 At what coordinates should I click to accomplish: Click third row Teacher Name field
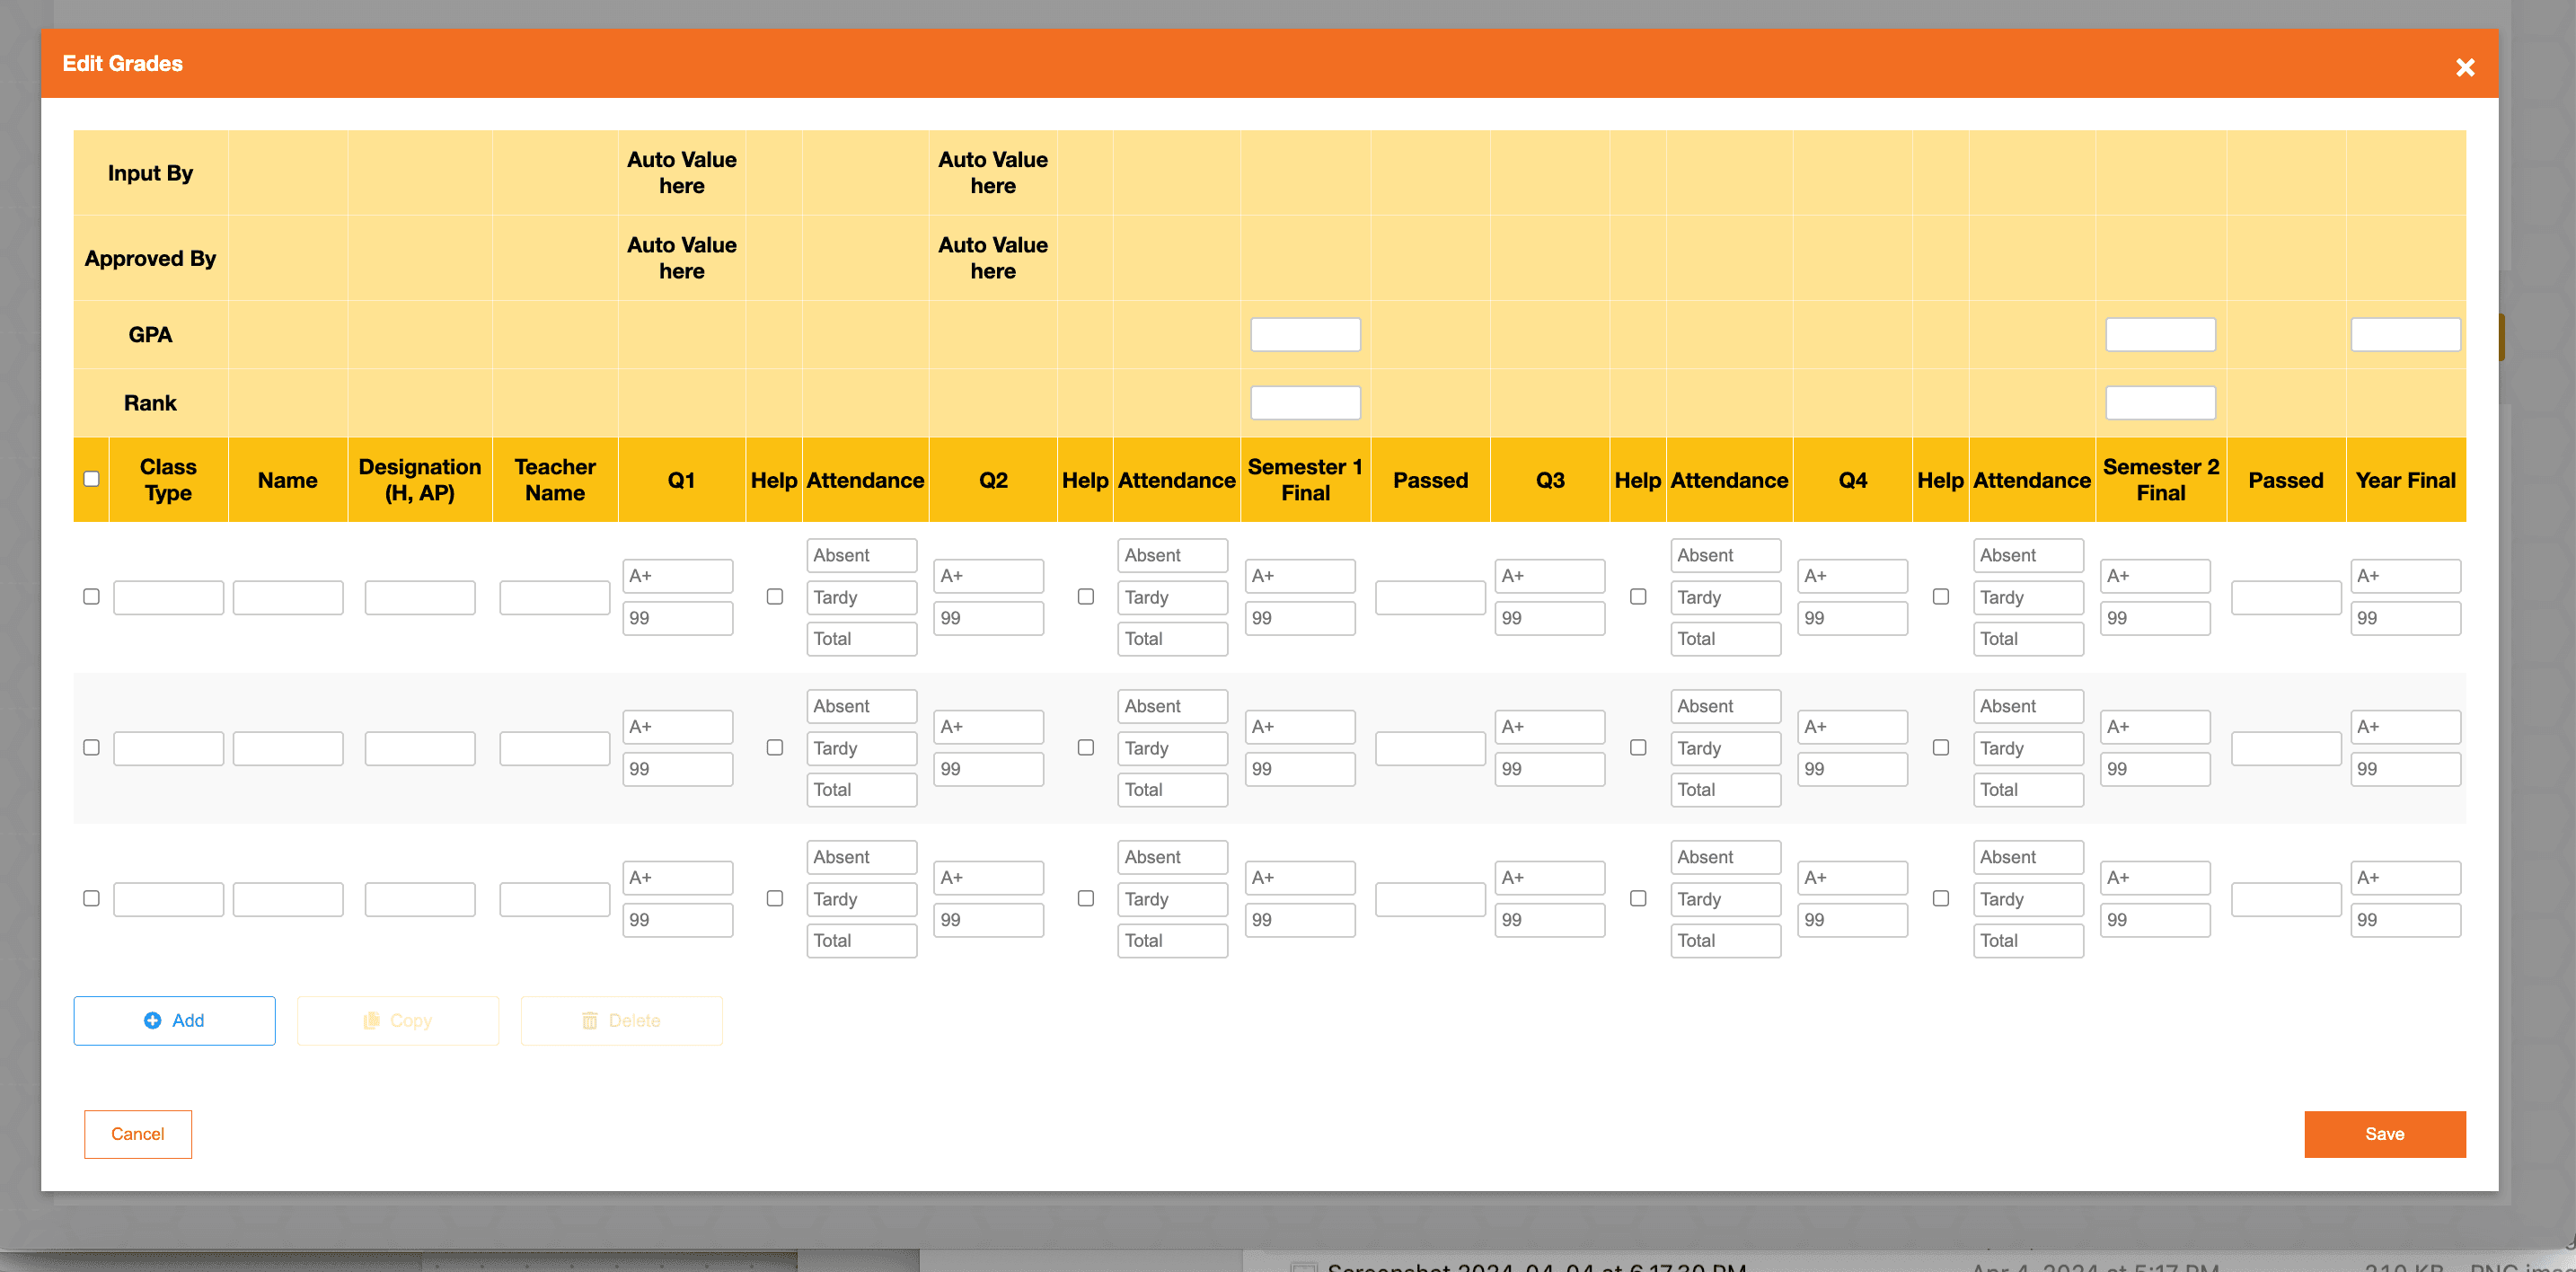pos(555,900)
